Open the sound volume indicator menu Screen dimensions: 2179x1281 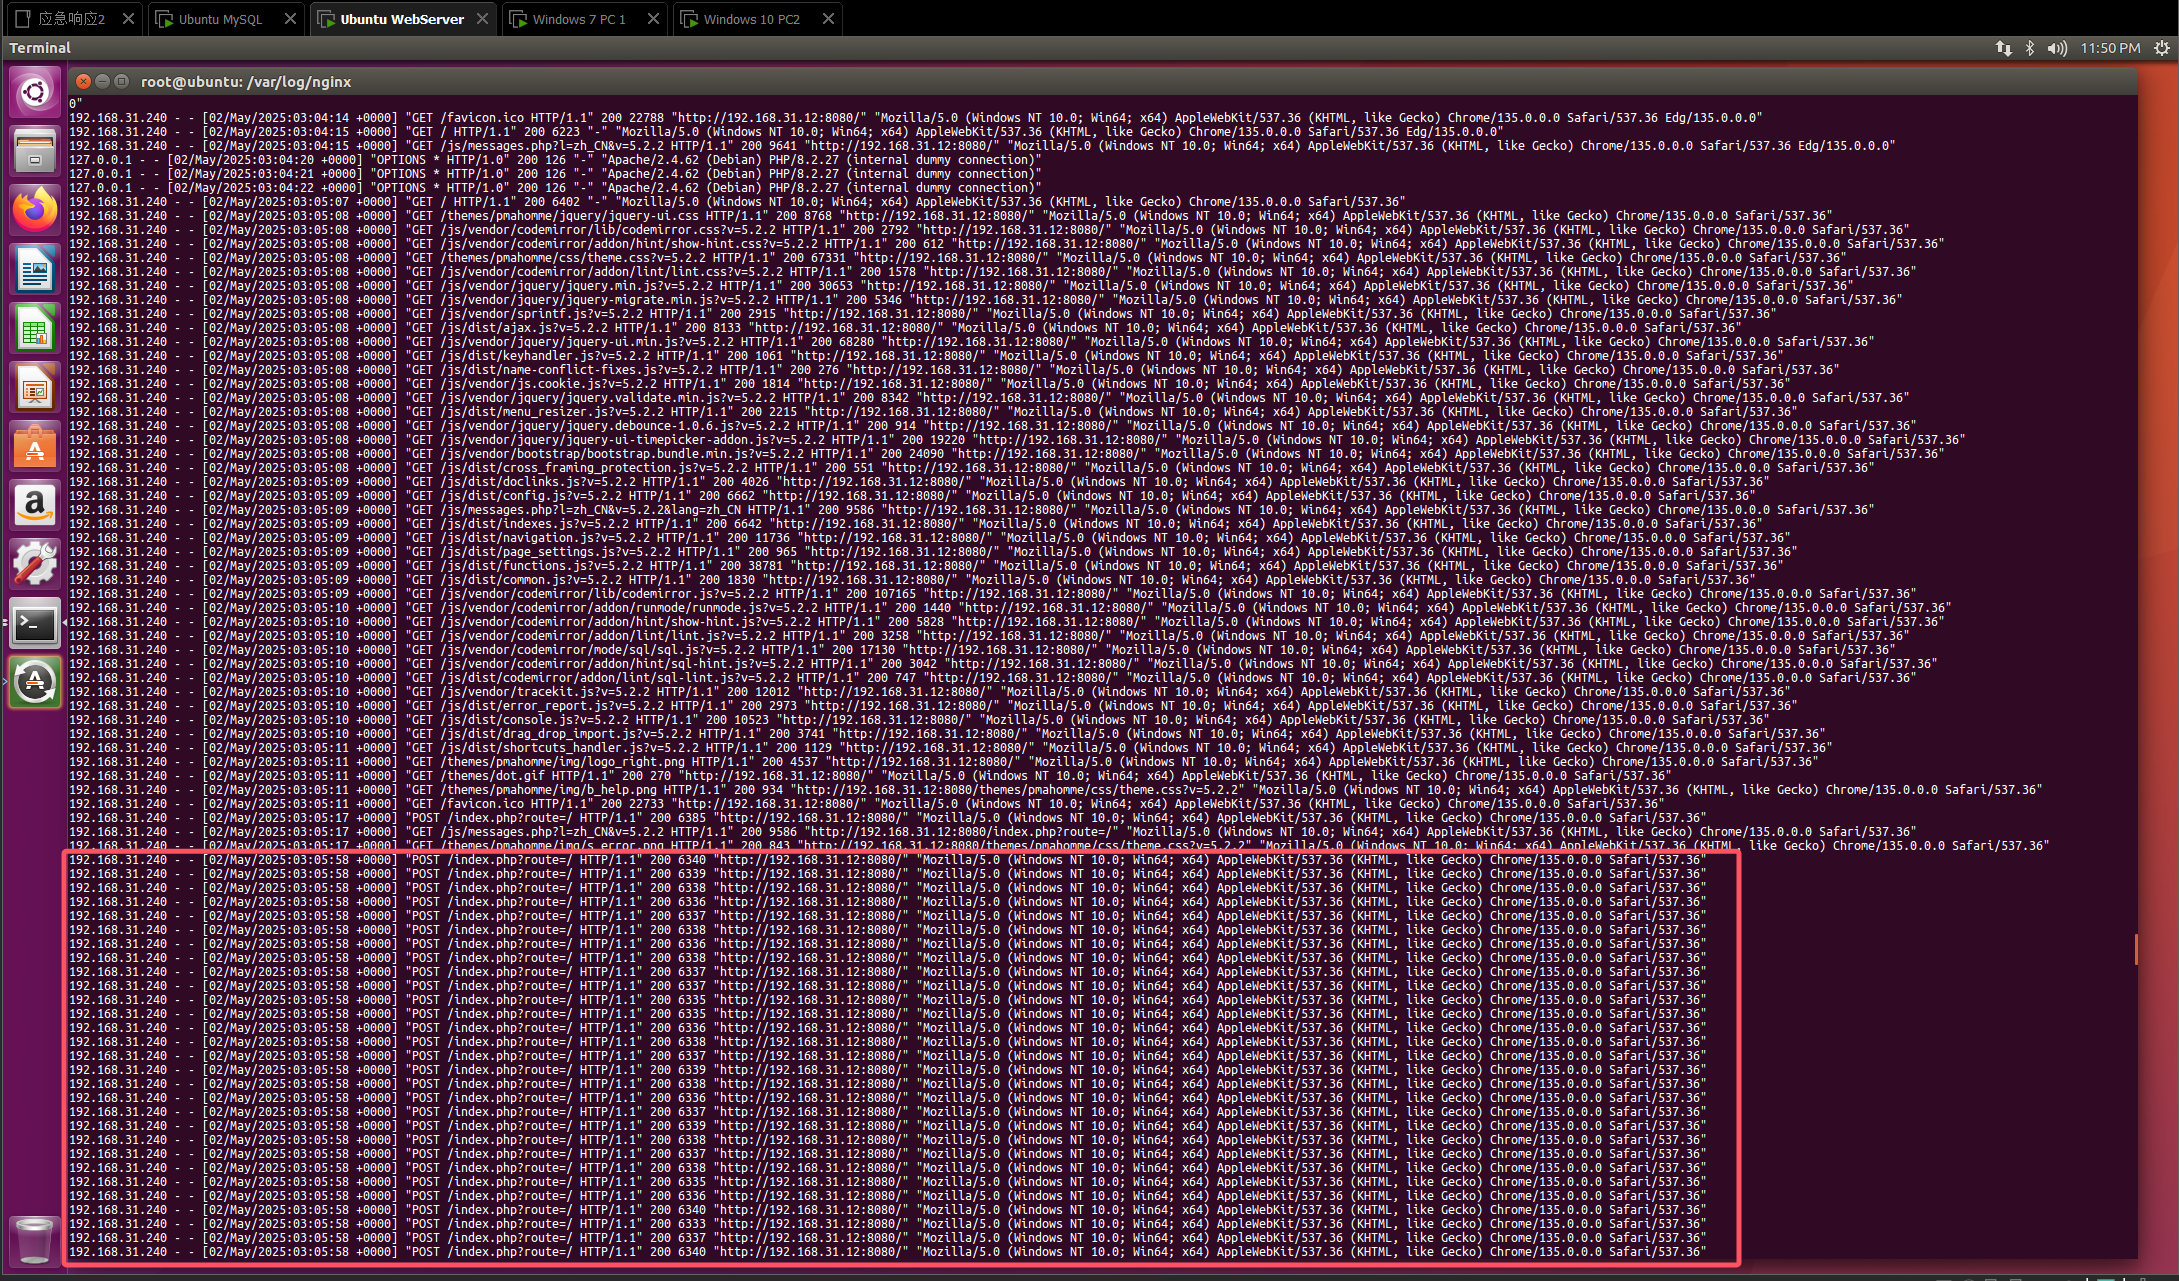point(2056,48)
